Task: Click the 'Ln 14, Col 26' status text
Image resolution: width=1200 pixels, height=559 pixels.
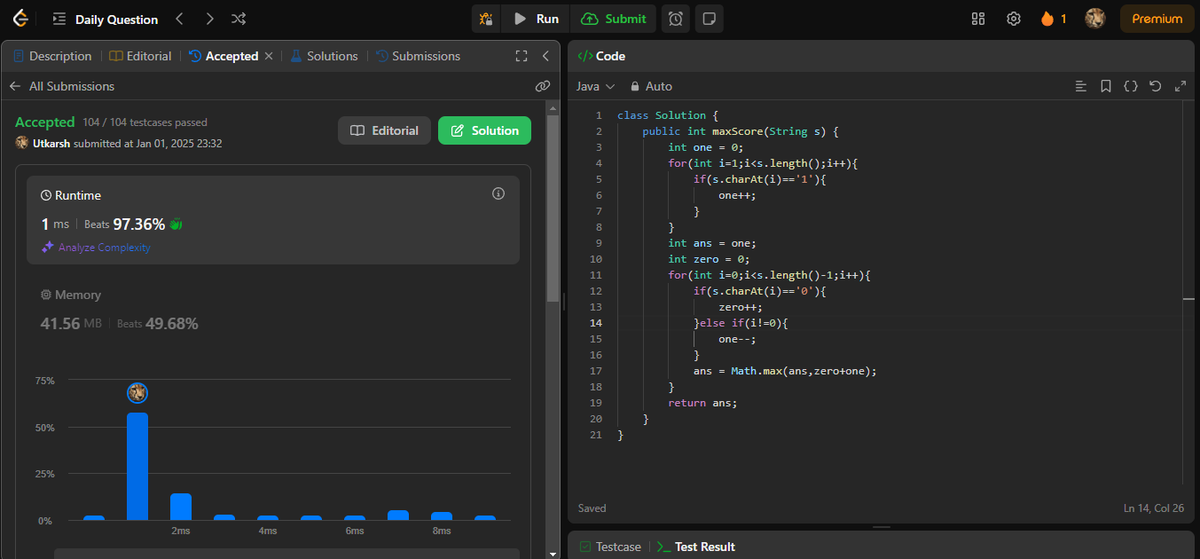Action: coord(1156,508)
